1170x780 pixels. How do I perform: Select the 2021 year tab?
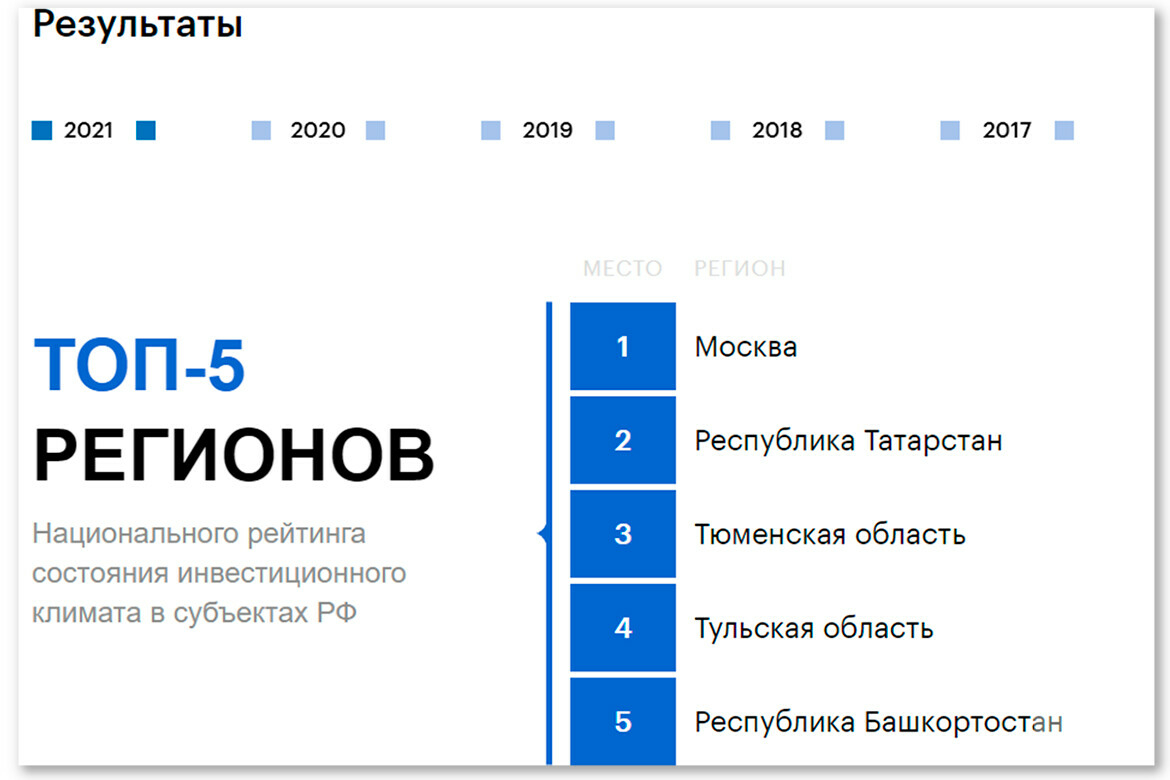(x=88, y=130)
